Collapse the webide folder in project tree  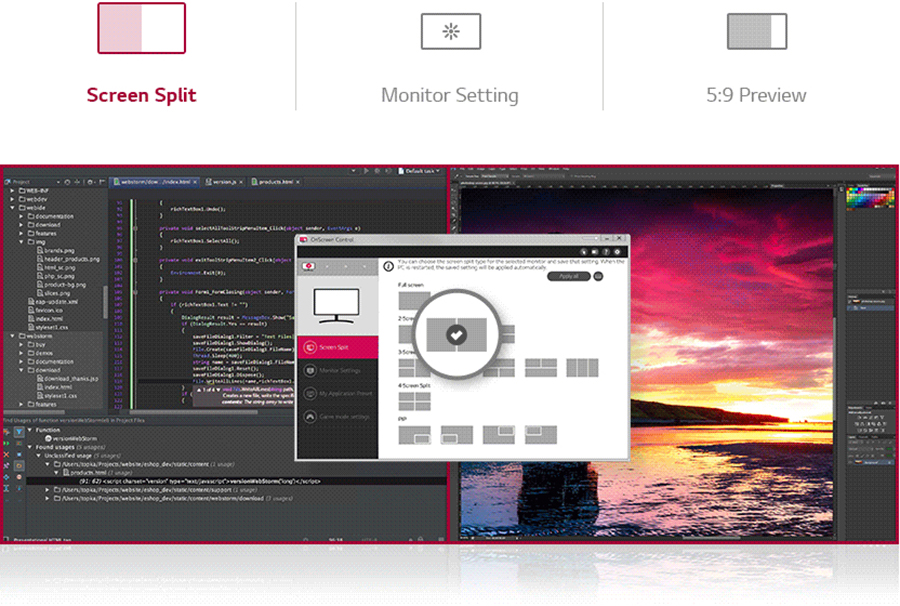(13, 208)
